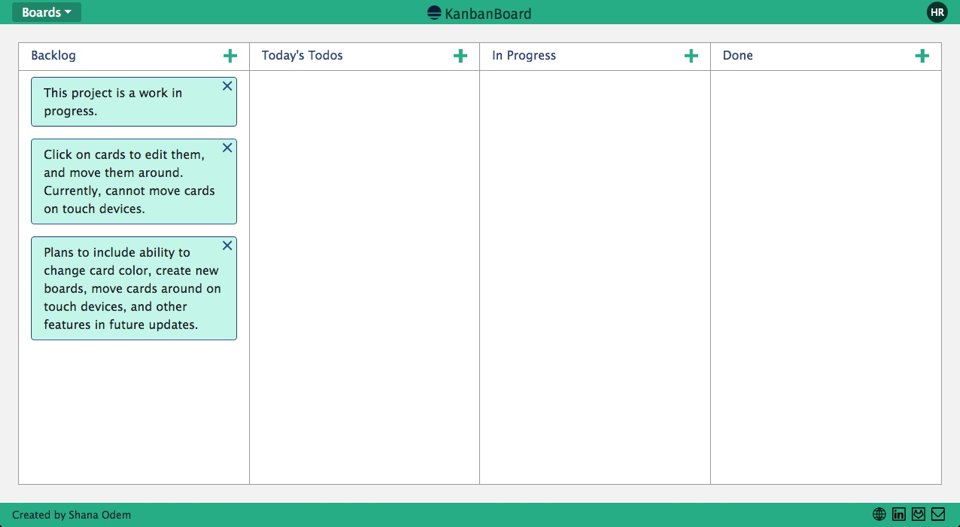Click the AngelList-style icon in footer
960x527 pixels.
(918, 514)
